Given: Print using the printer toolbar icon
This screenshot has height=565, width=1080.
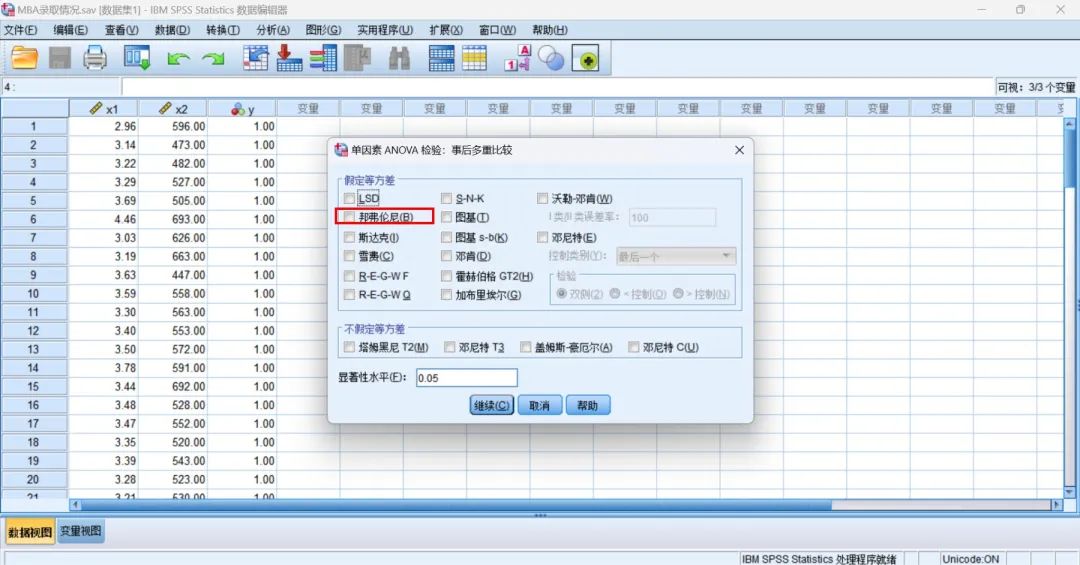Looking at the screenshot, I should (95, 59).
